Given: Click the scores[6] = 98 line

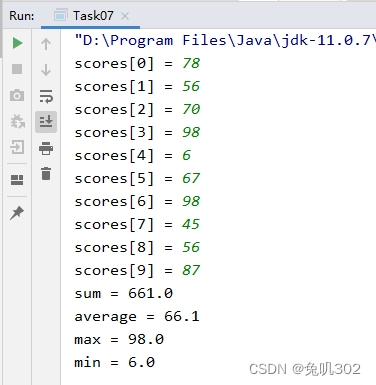Looking at the screenshot, I should click(x=137, y=201).
